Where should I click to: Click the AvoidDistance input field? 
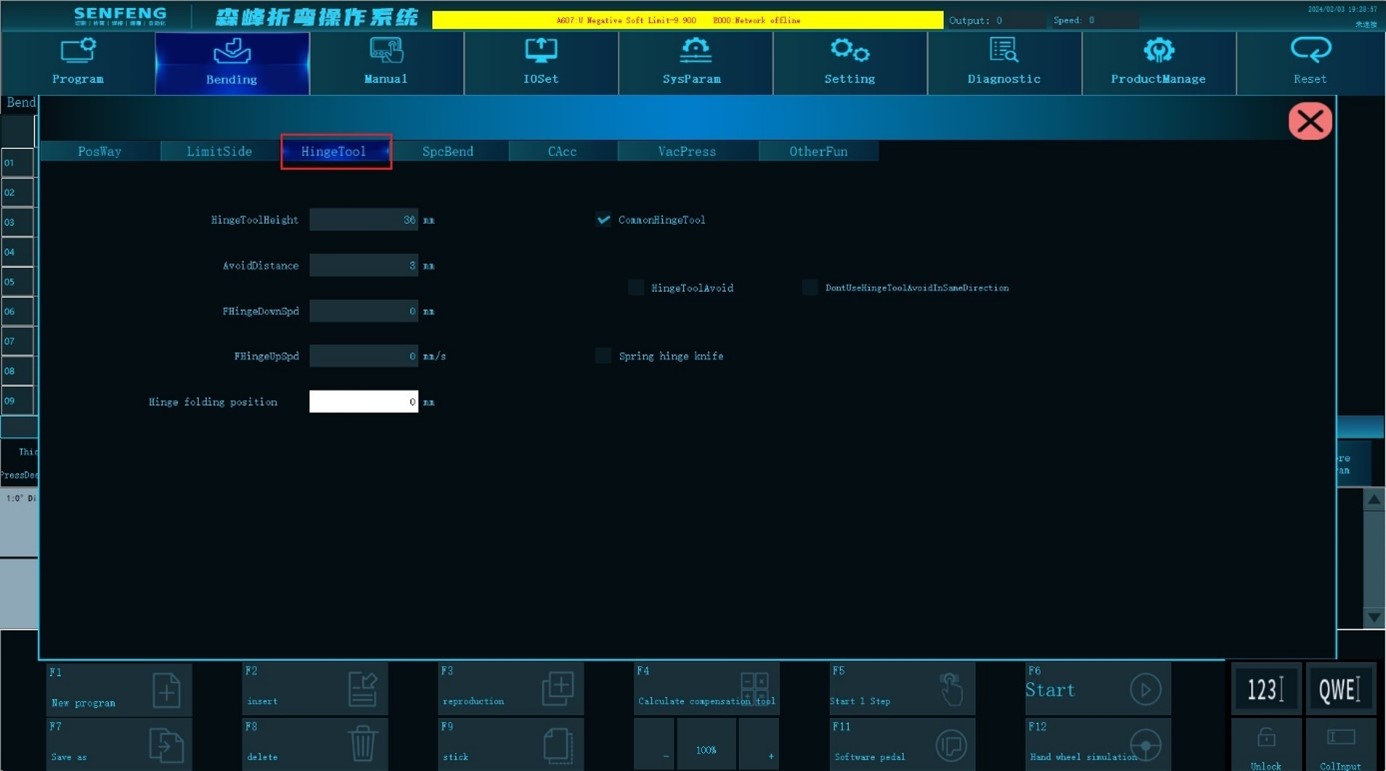coord(364,266)
